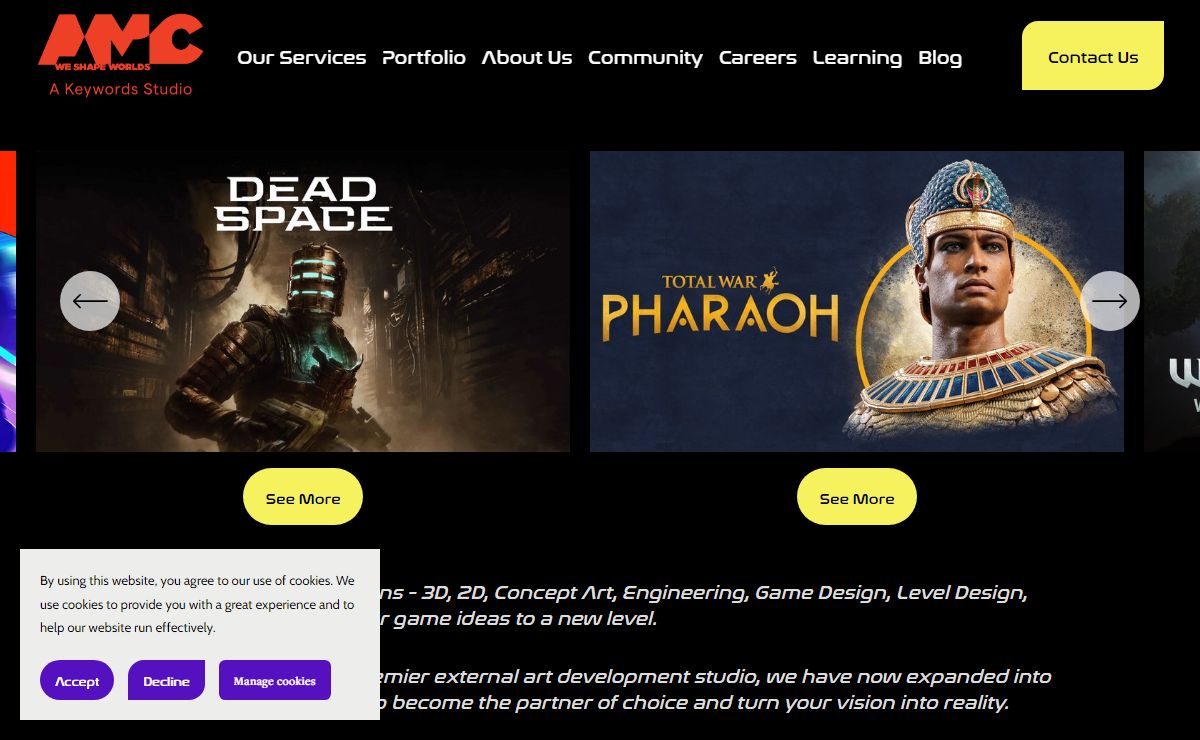The width and height of the screenshot is (1200, 740).
Task: Click the Contact Us button
Action: tap(1093, 56)
